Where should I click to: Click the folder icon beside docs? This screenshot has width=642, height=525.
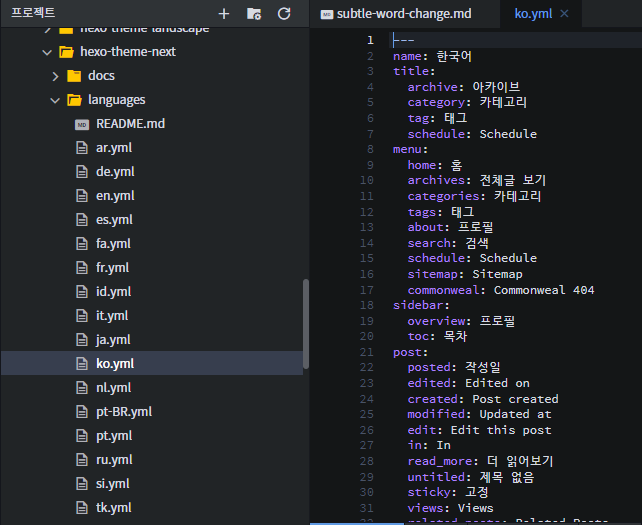pyautogui.click(x=74, y=76)
